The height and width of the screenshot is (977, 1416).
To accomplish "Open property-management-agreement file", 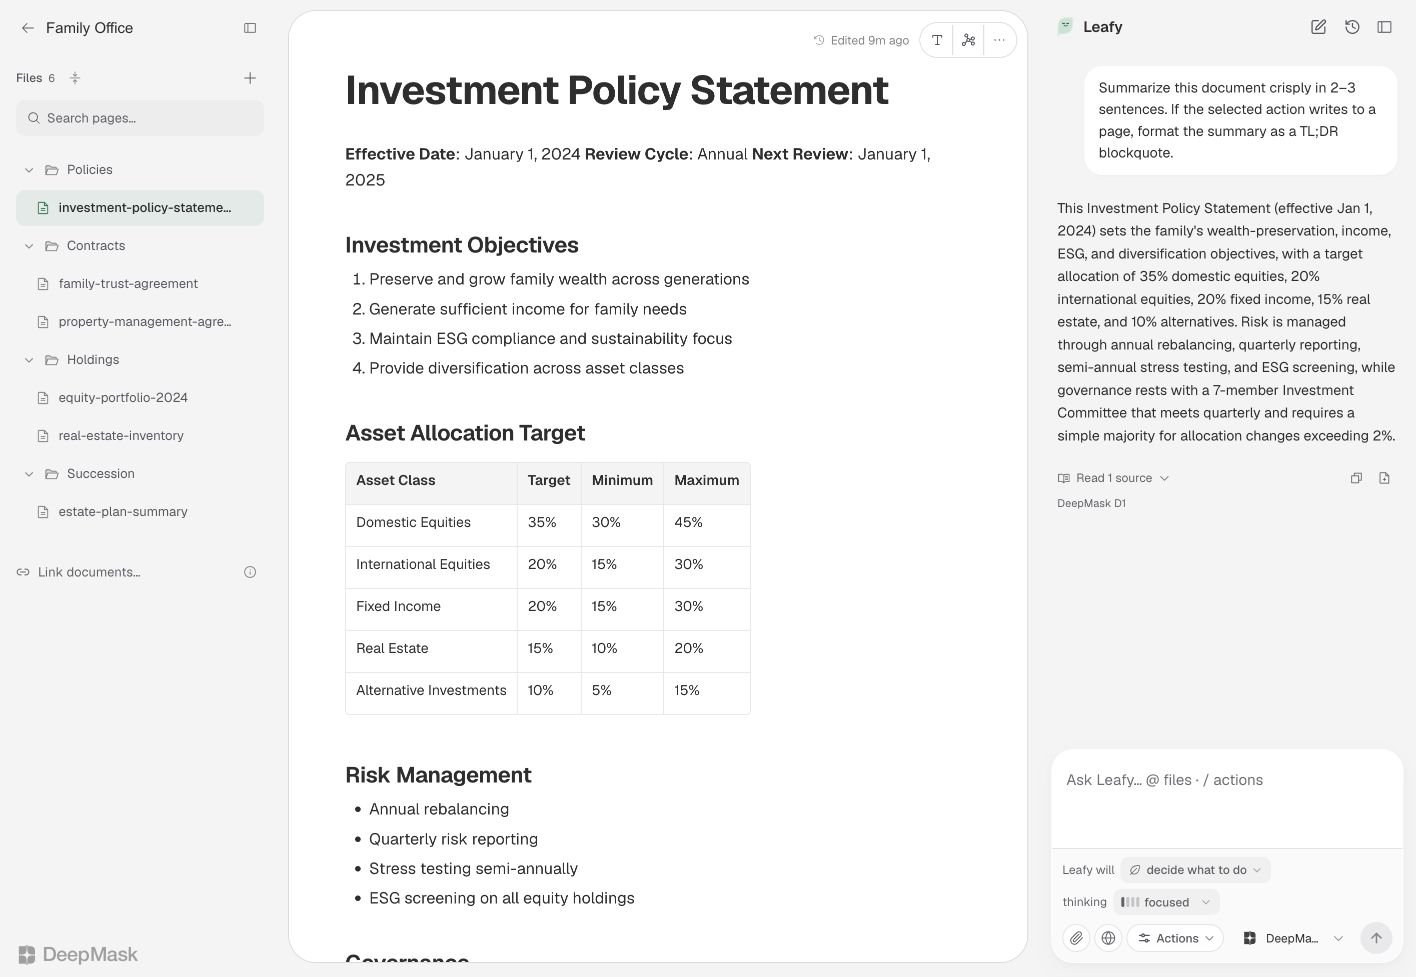I will 140,322.
